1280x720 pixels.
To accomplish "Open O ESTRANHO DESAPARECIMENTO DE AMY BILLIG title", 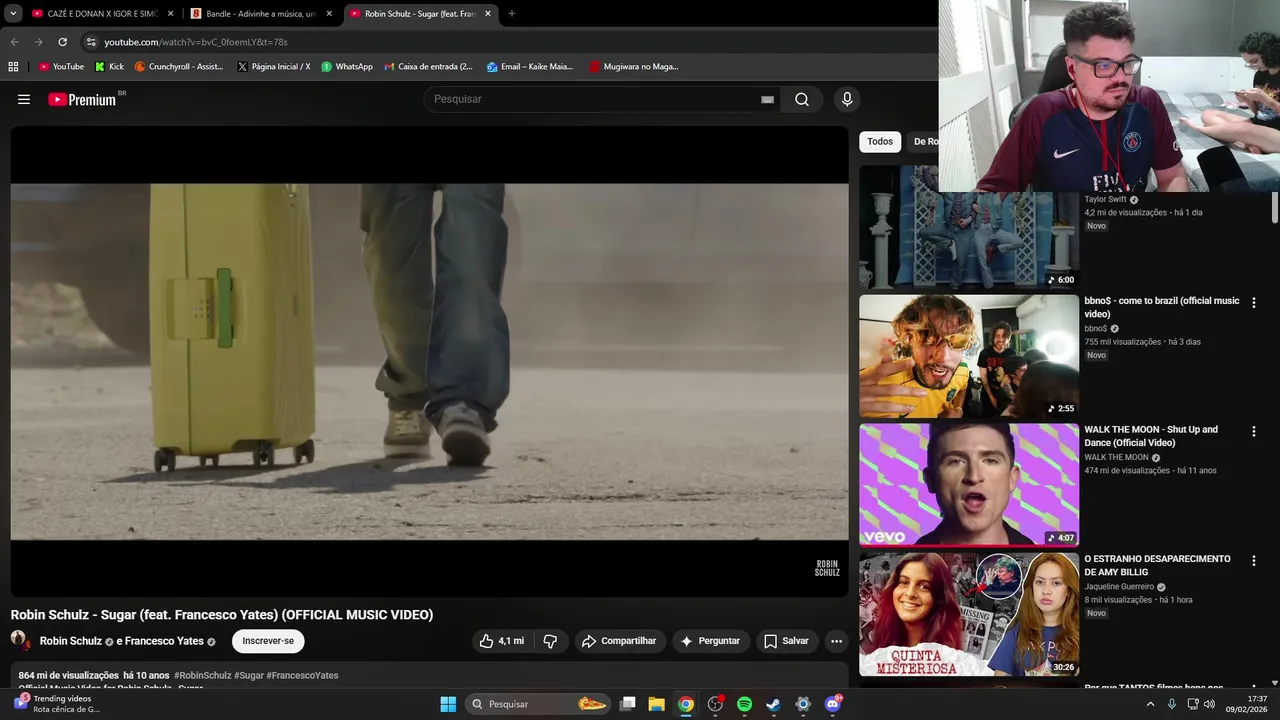I will tap(1157, 565).
